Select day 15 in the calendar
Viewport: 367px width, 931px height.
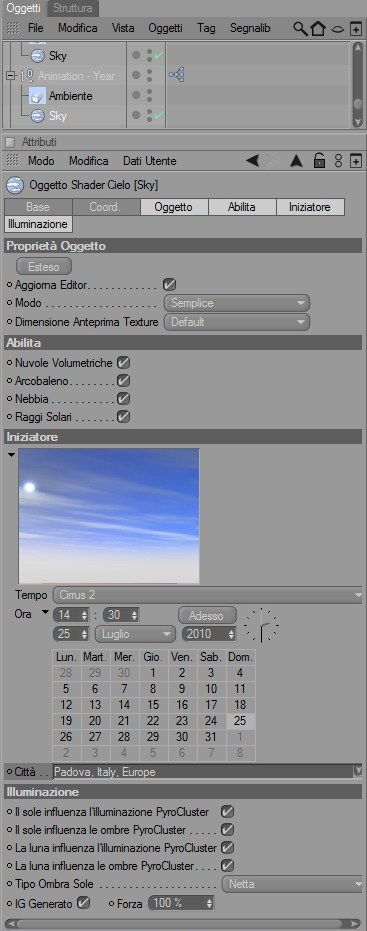153,705
